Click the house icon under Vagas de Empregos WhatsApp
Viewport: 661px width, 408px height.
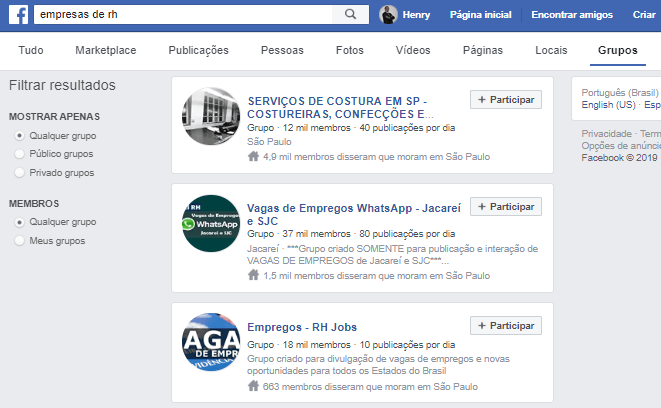point(253,276)
